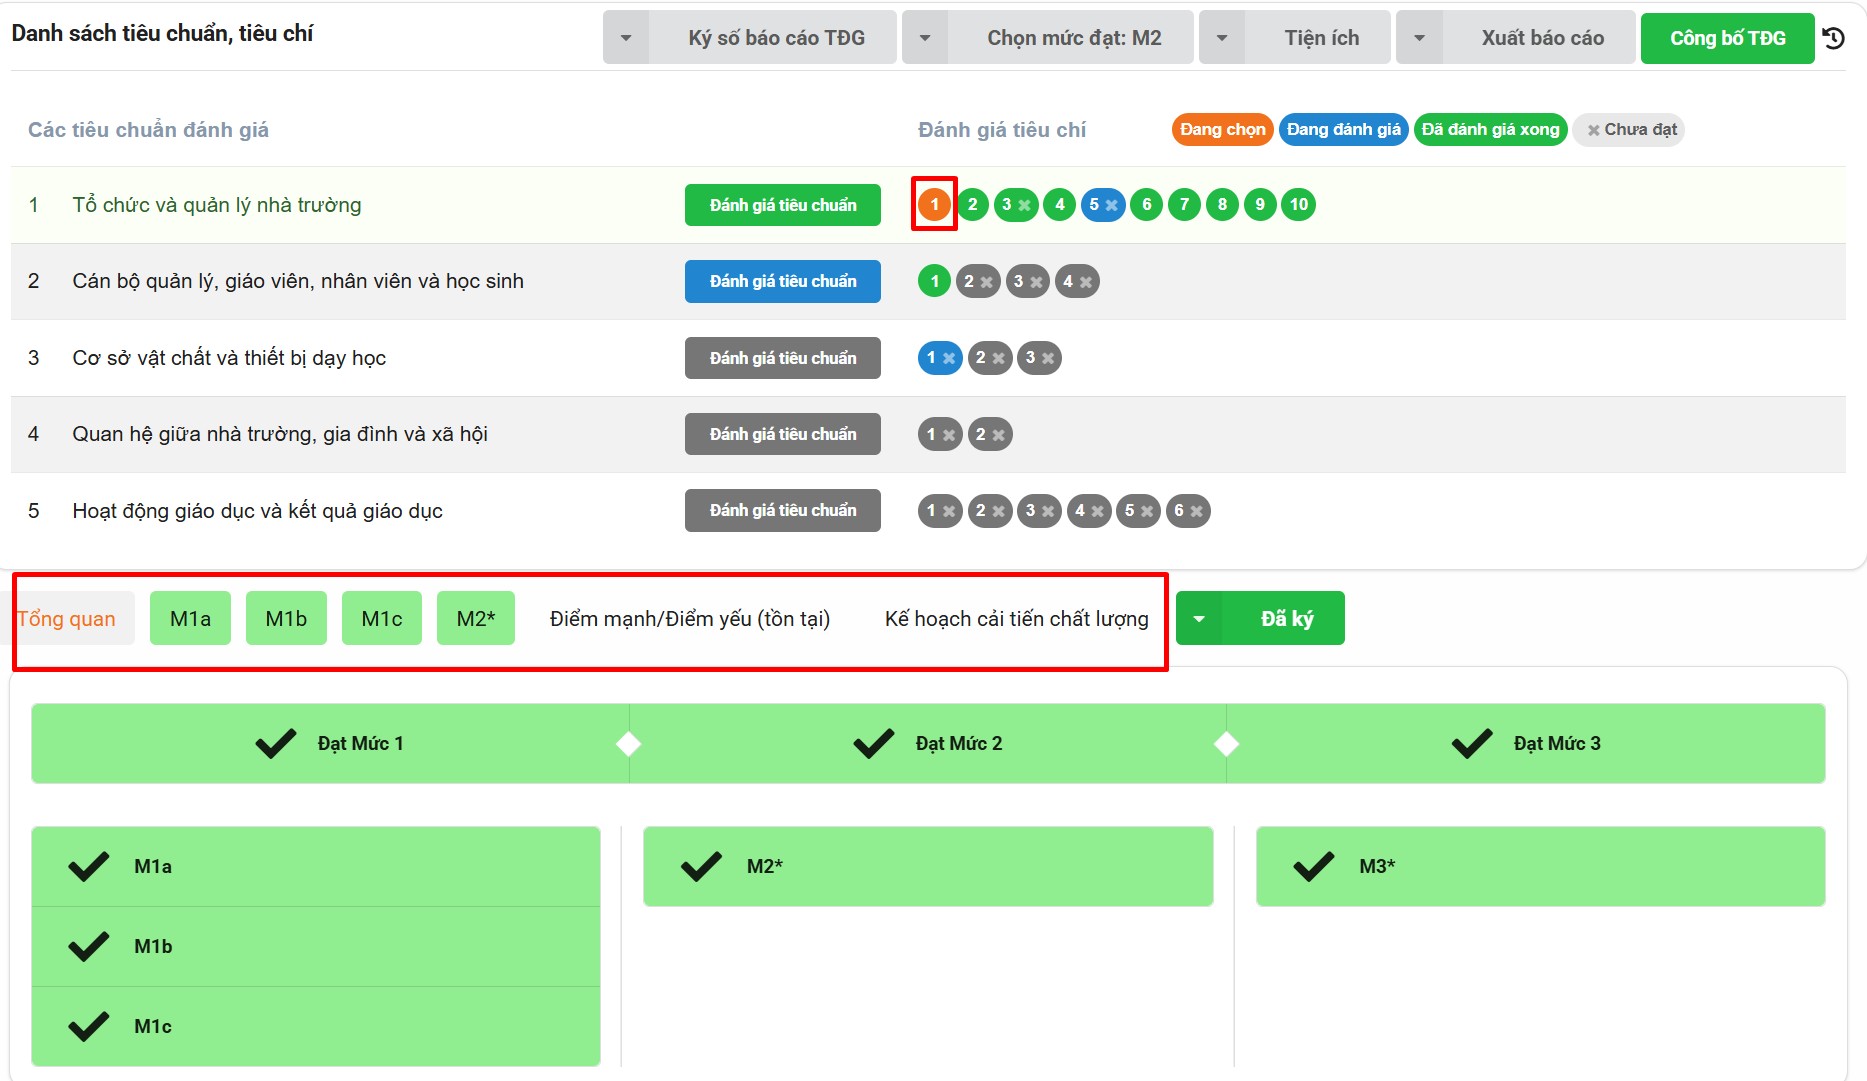The width and height of the screenshot is (1867, 1081).
Task: Click the M3* checkmark row
Action: pyautogui.click(x=1540, y=866)
